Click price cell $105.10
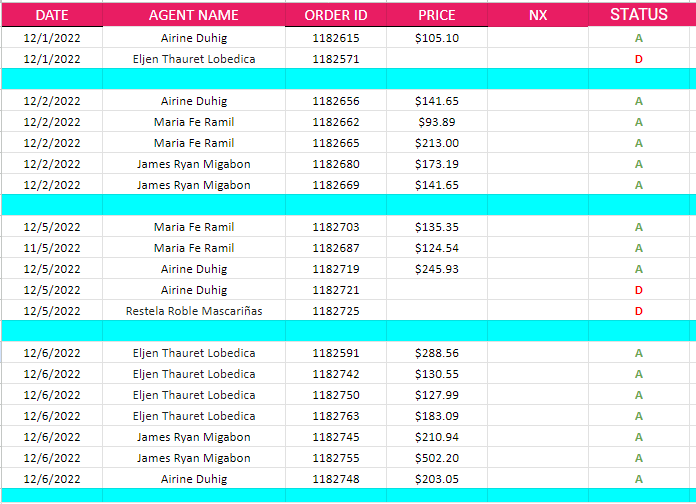 tap(436, 38)
